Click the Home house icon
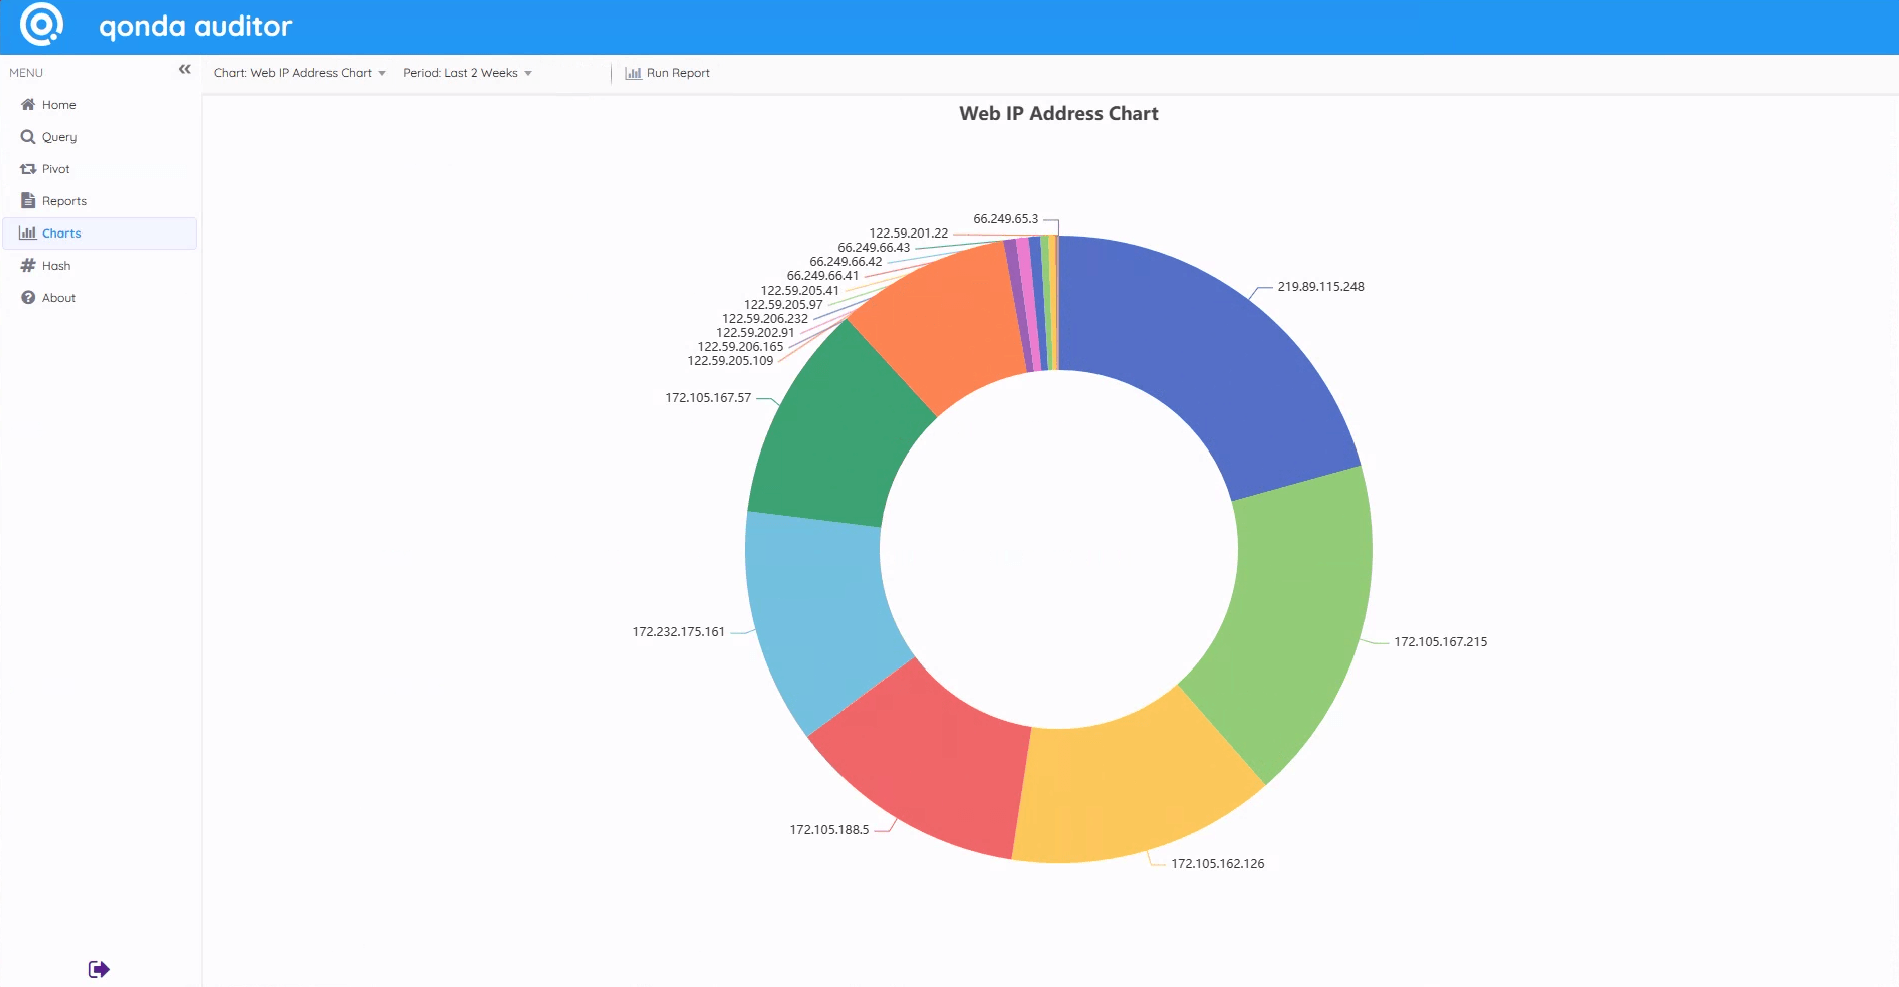 [28, 104]
